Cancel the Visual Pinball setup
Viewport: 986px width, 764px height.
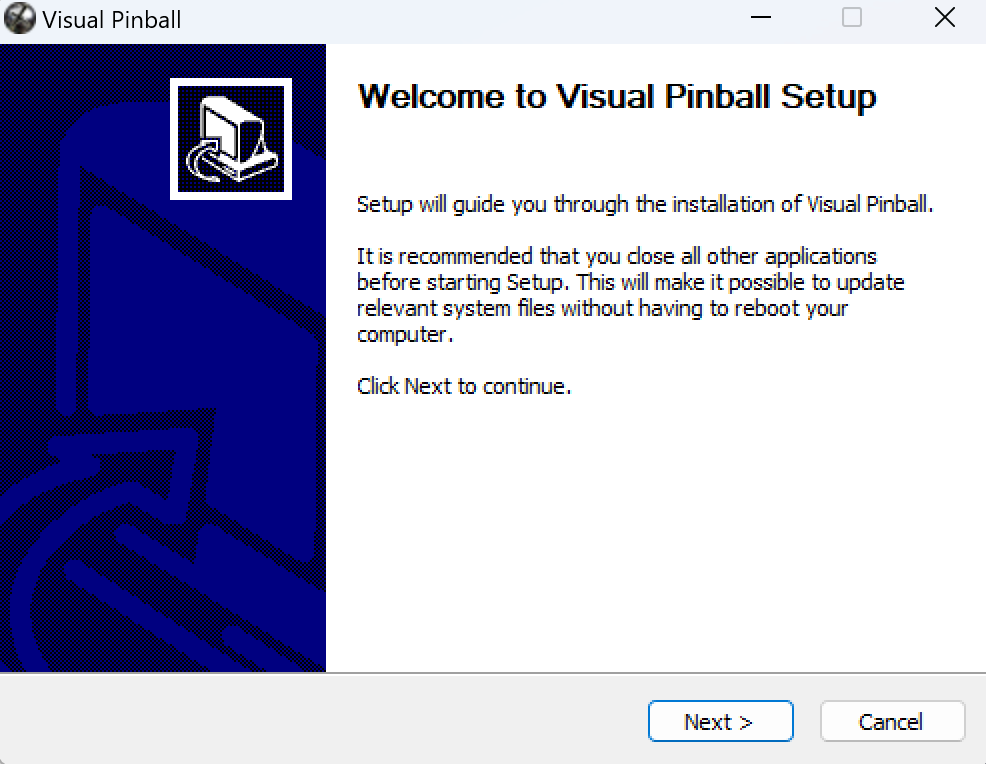891,721
